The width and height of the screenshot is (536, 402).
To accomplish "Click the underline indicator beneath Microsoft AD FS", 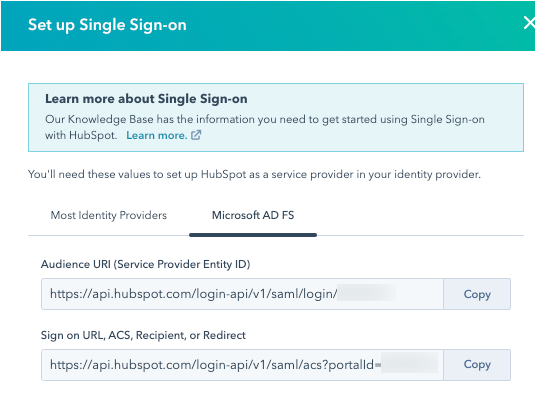I will coord(253,235).
